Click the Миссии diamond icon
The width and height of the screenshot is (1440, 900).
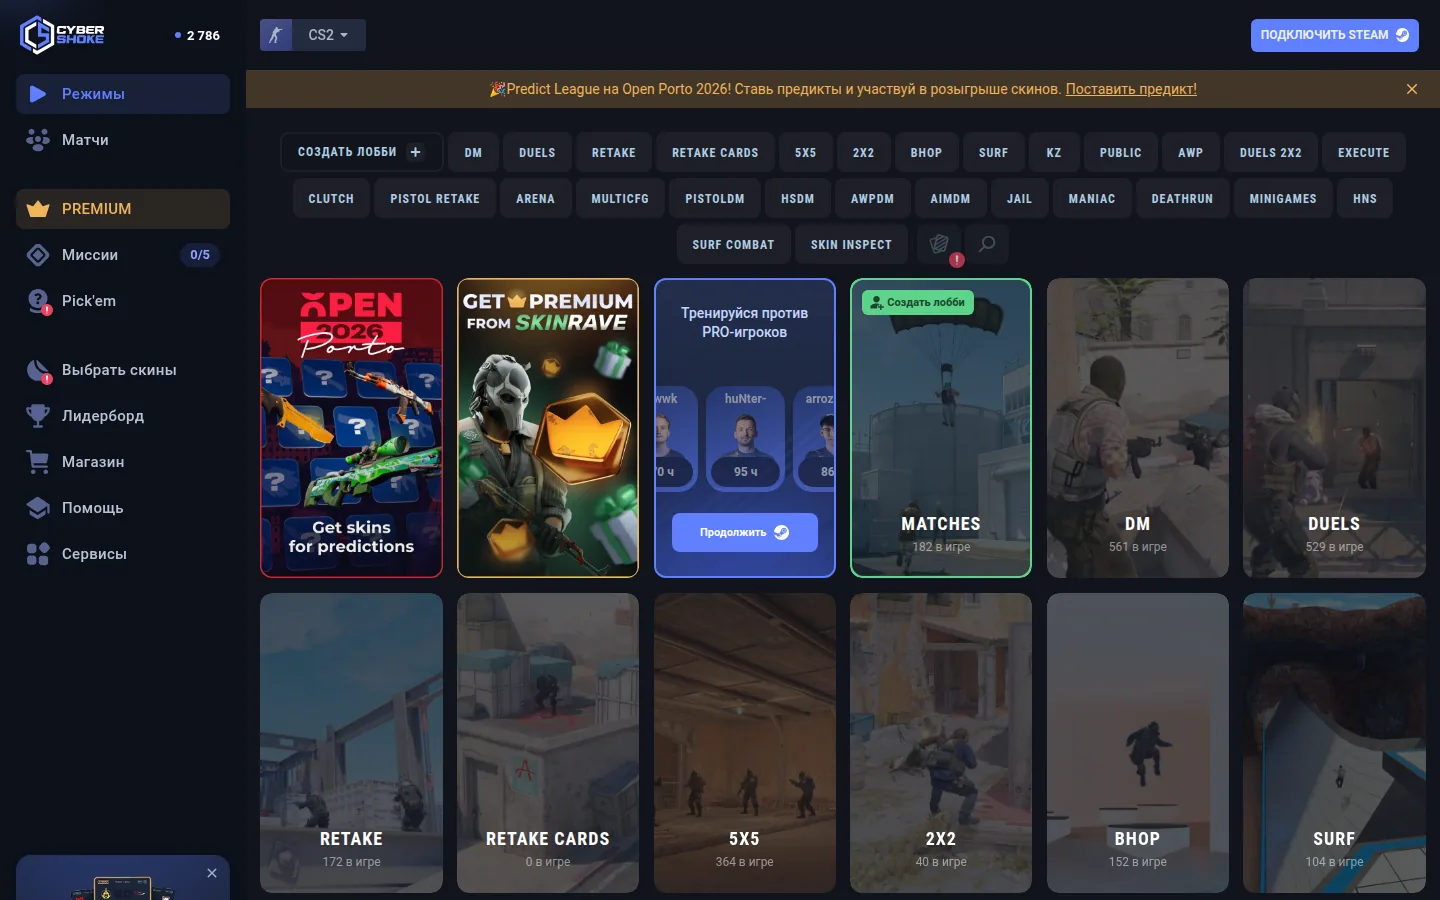[x=38, y=255]
